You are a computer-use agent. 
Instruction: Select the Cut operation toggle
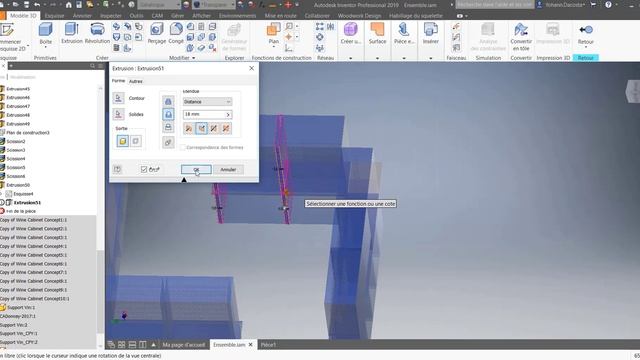[168, 114]
